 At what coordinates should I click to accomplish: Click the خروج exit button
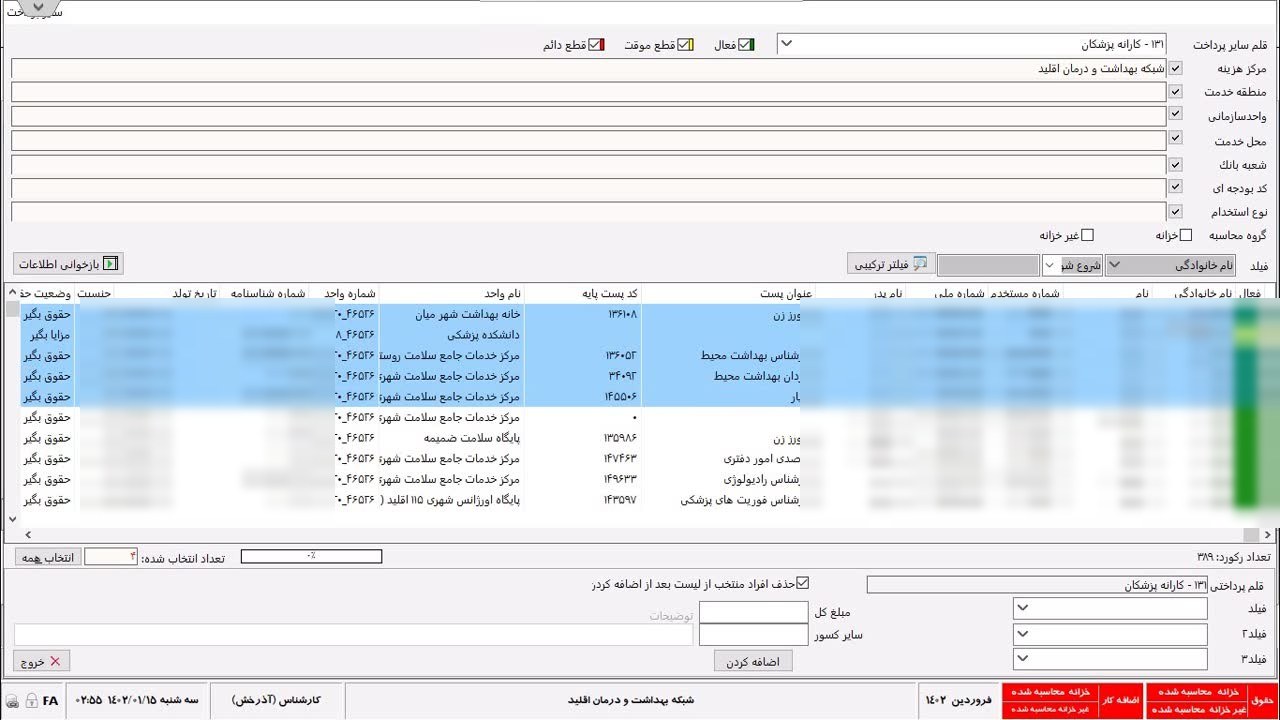coord(41,661)
